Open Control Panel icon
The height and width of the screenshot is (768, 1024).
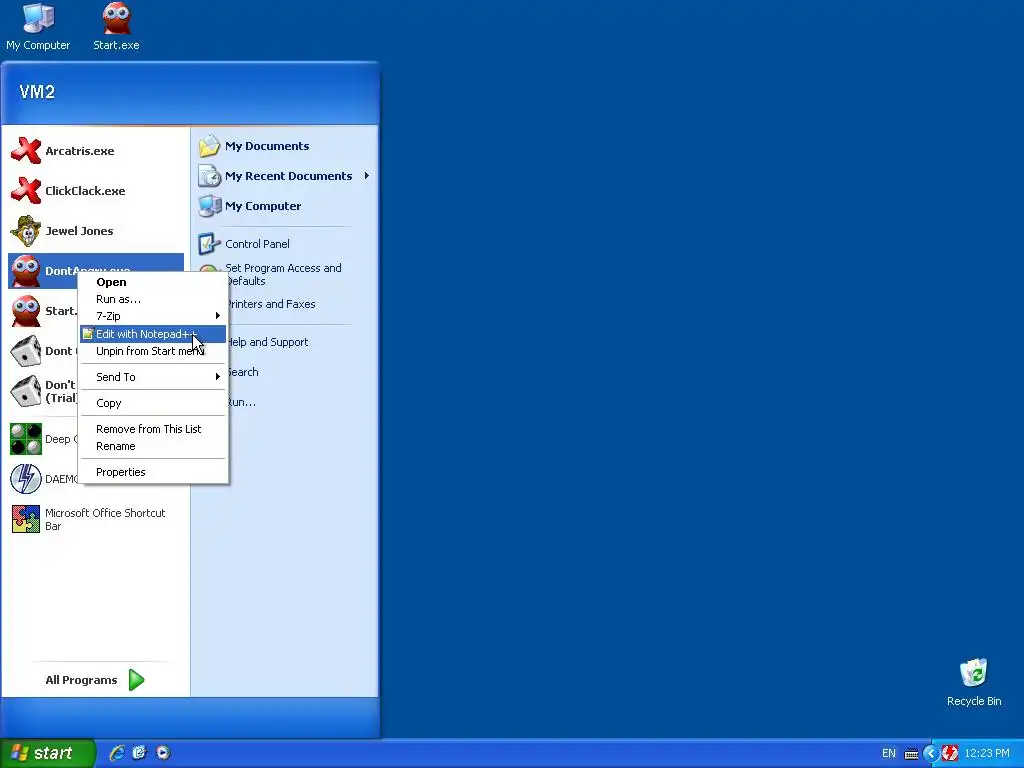coord(210,244)
